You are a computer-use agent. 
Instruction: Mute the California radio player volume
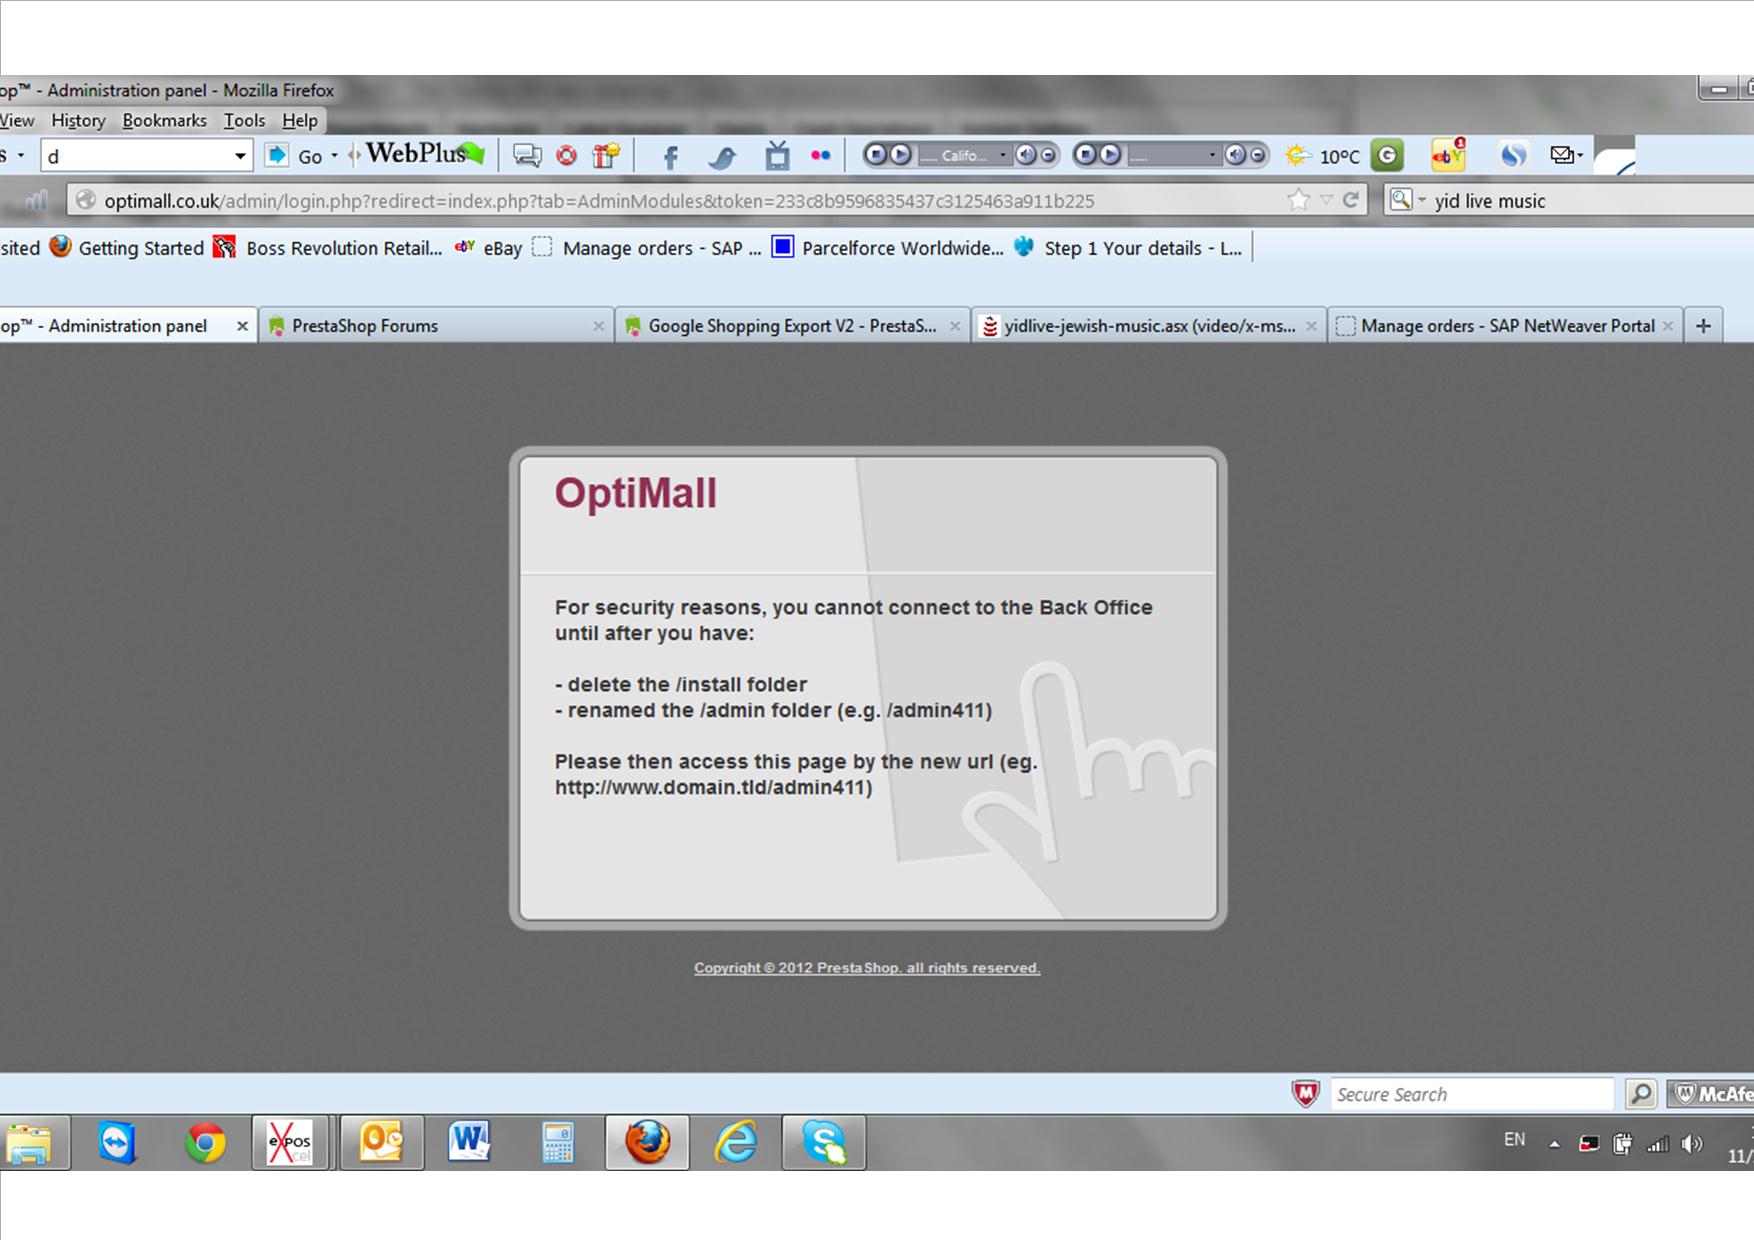pyautogui.click(x=1026, y=155)
